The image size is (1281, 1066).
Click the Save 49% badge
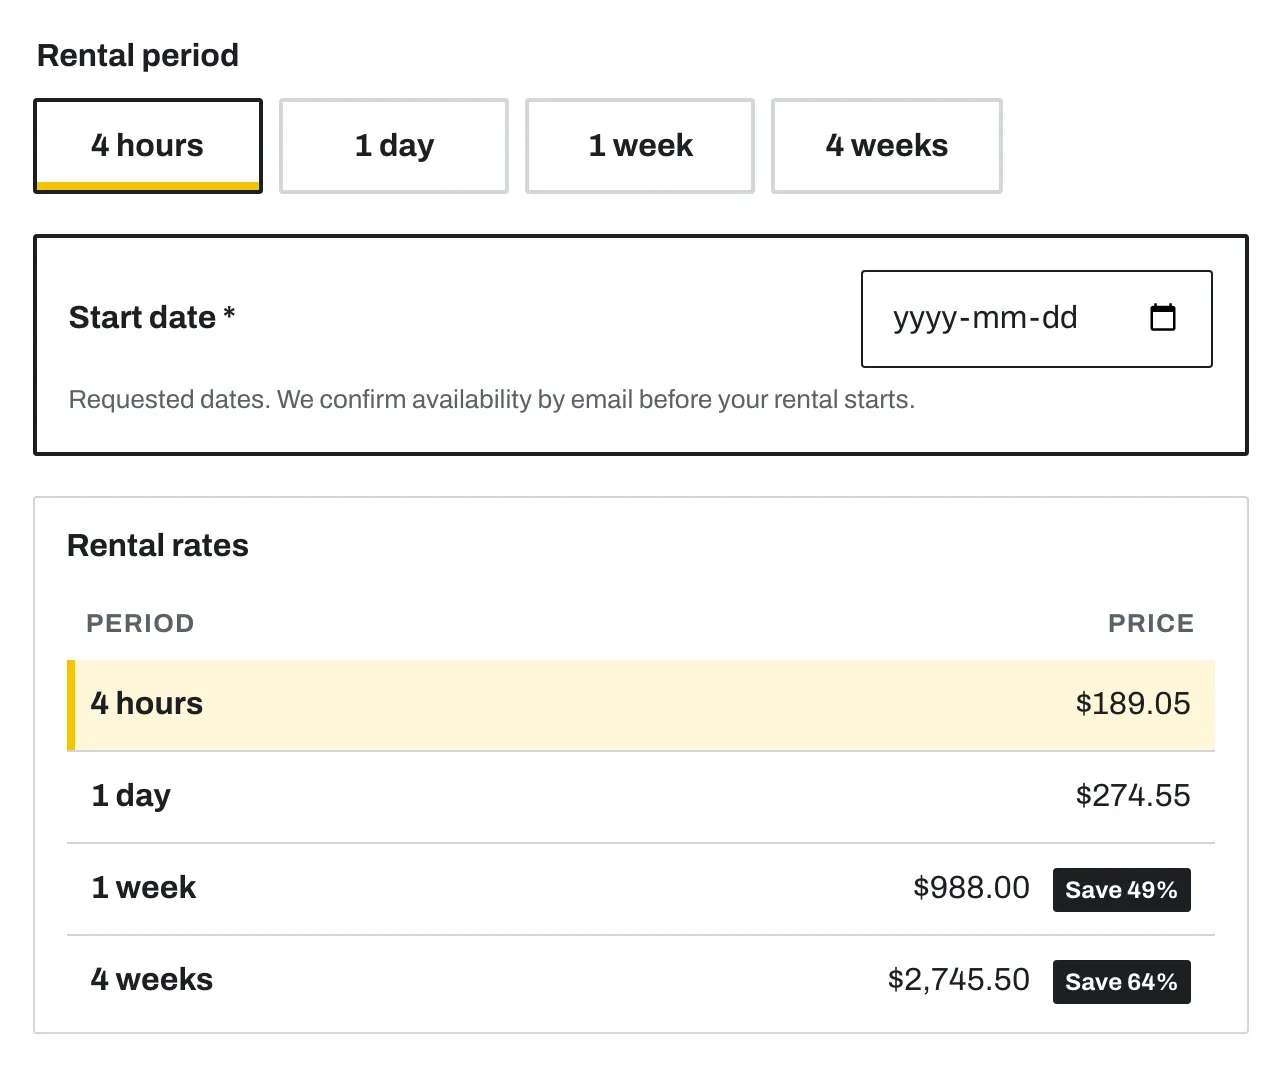(x=1122, y=890)
